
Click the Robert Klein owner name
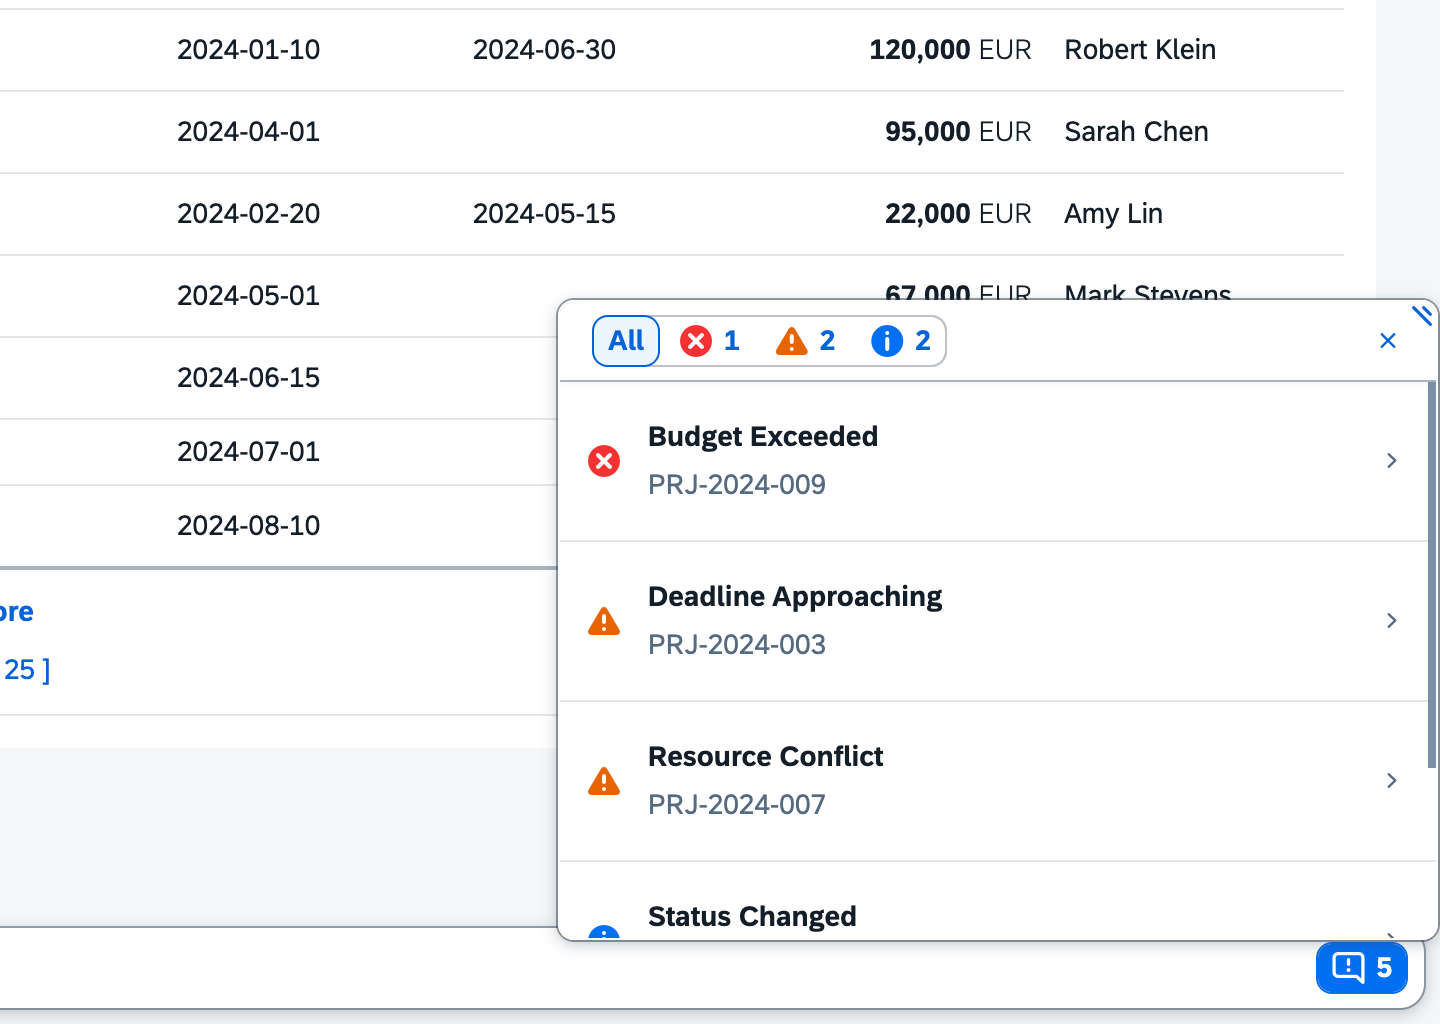point(1139,49)
